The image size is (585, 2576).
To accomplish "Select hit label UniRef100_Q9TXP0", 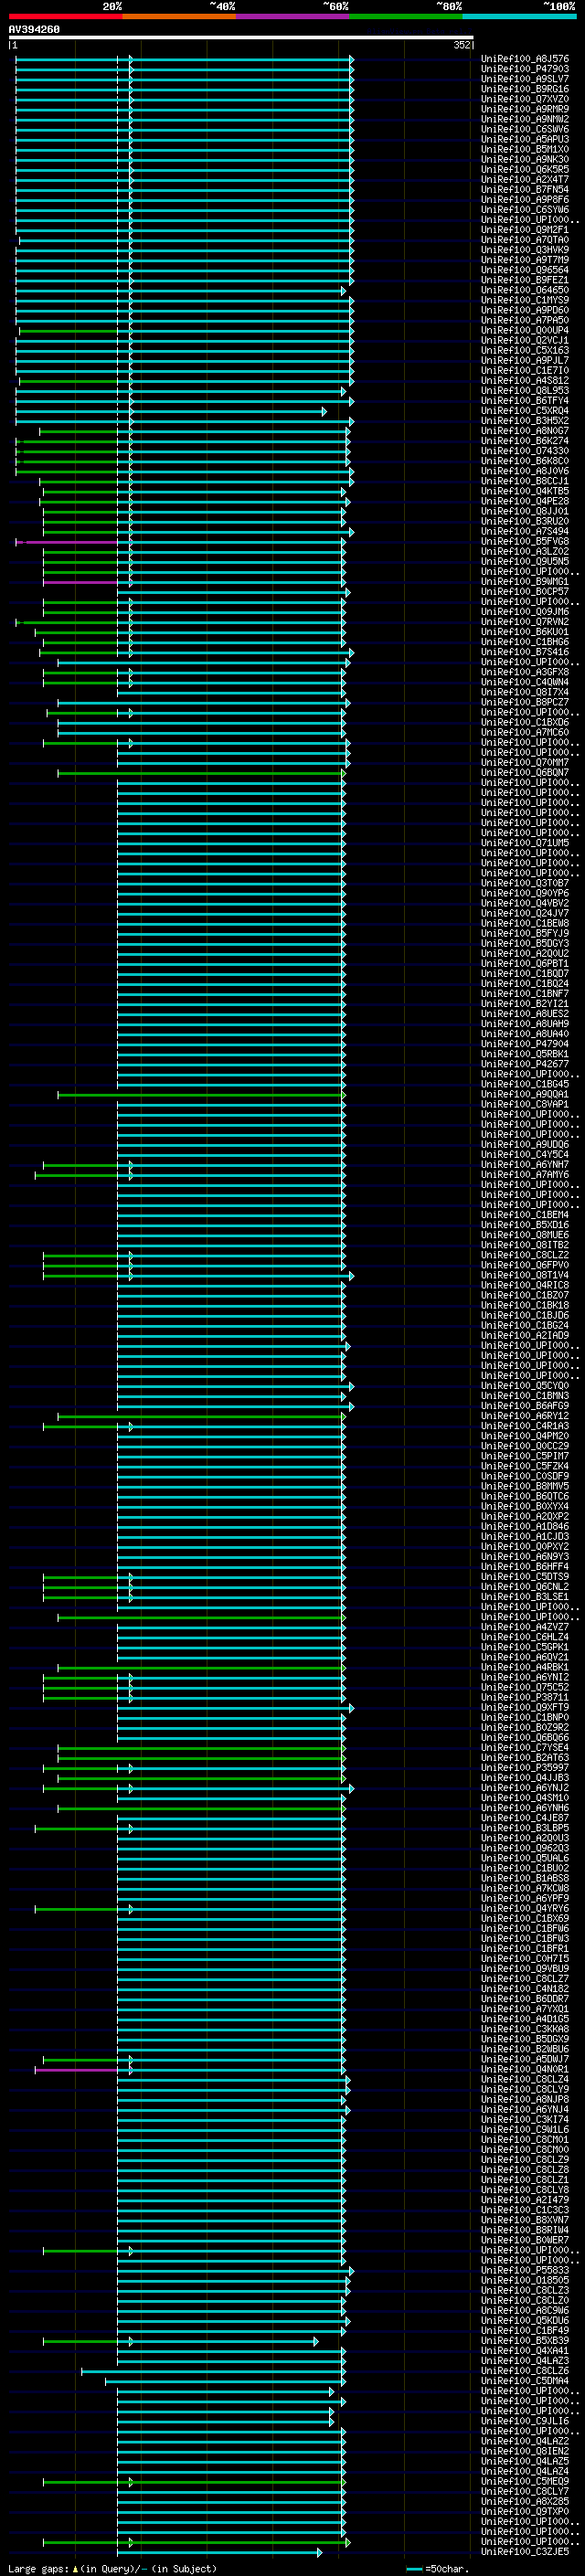I will [x=525, y=2511].
